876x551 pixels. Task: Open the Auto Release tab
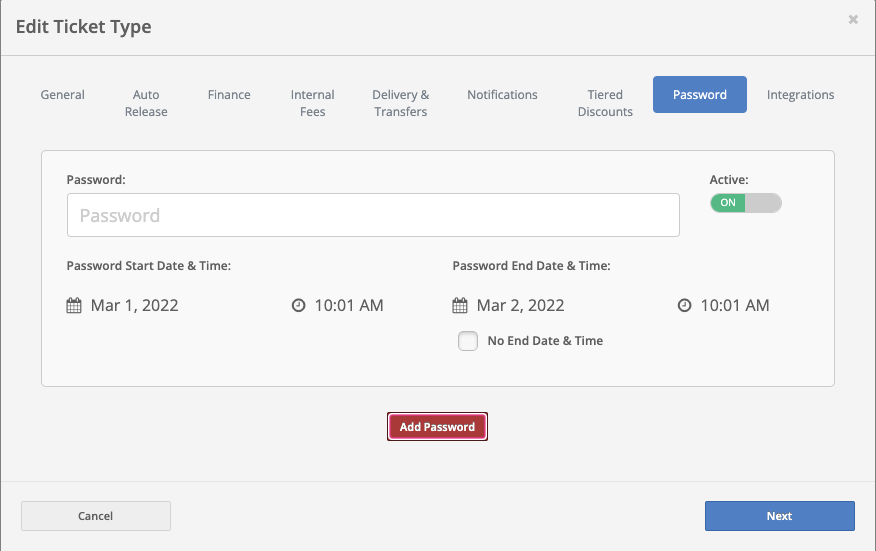[146, 103]
